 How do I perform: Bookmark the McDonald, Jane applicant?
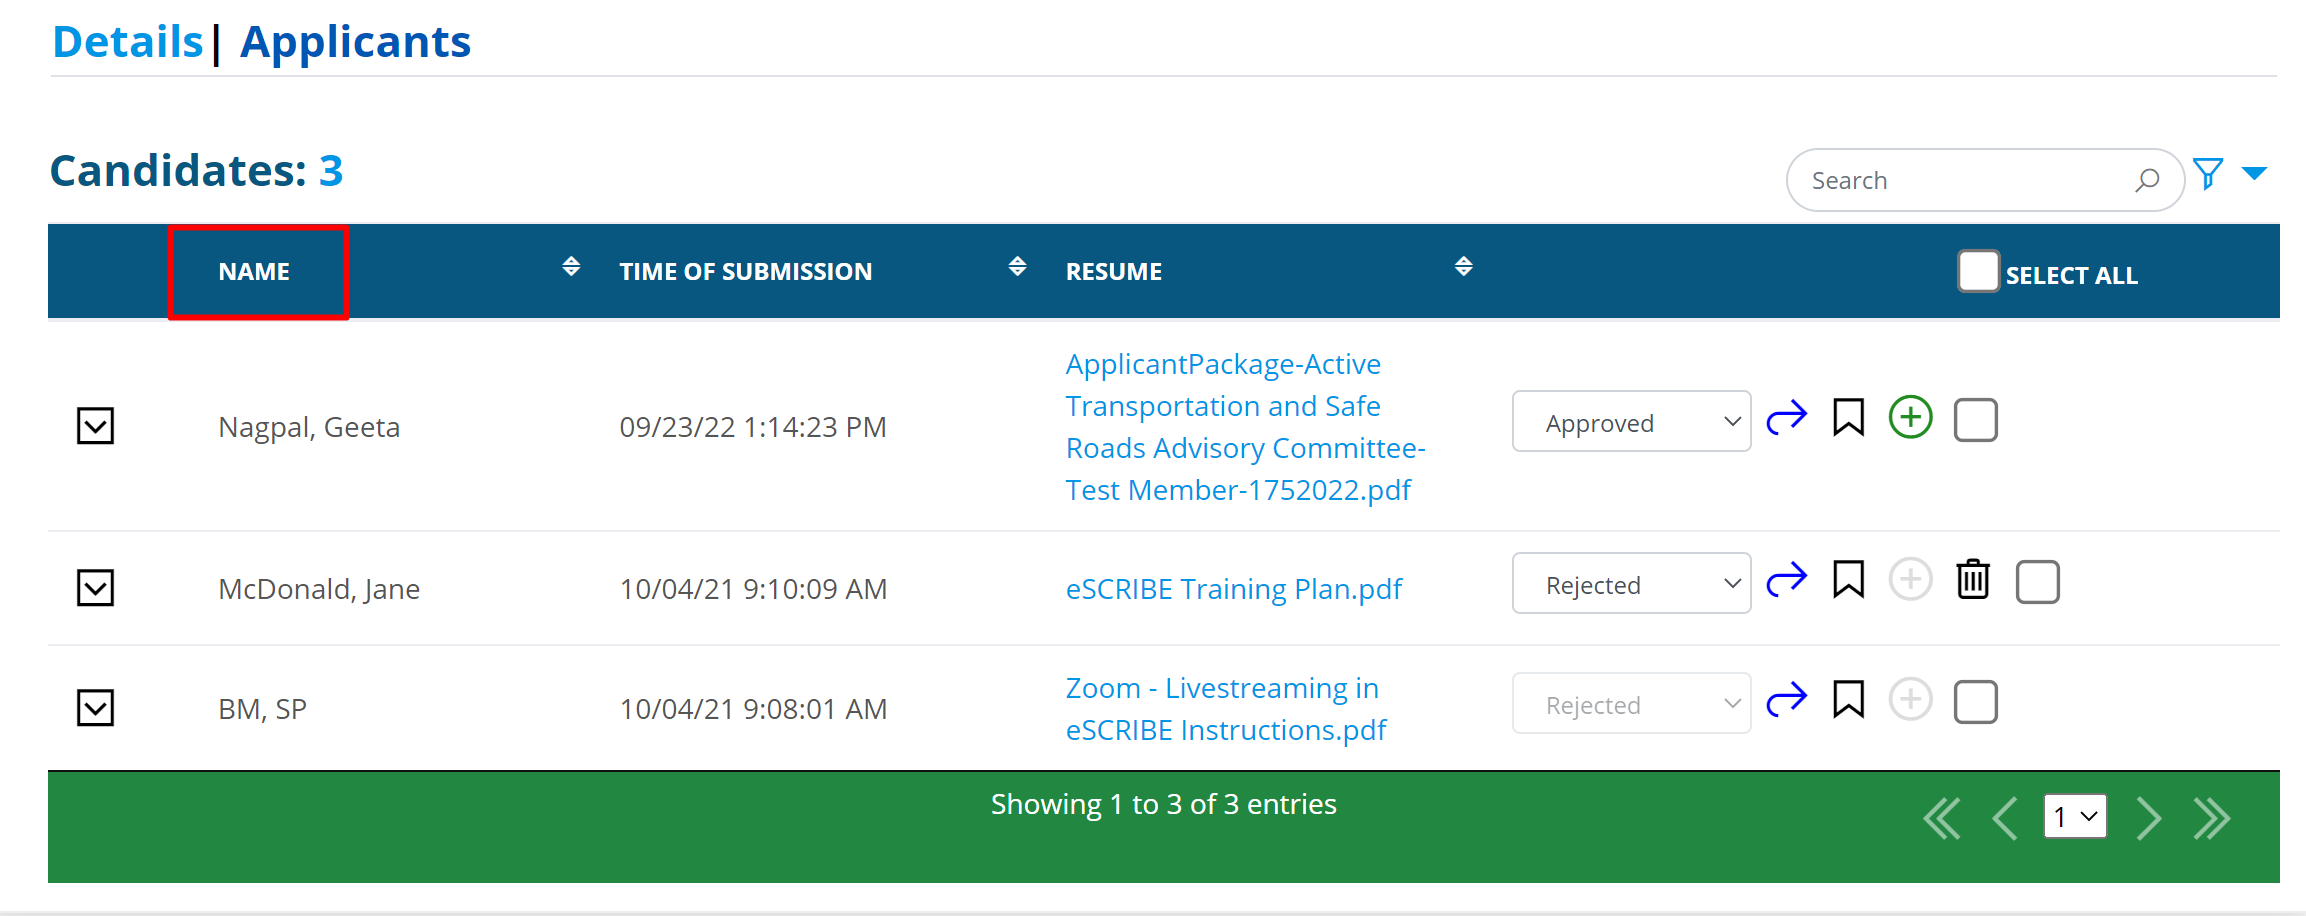click(1848, 580)
